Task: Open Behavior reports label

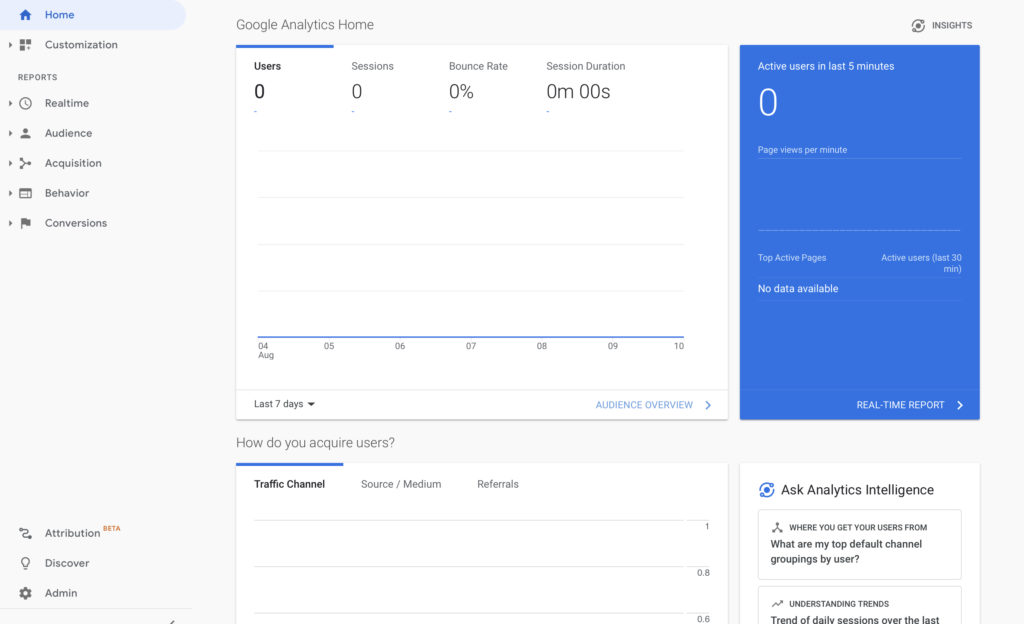Action: (x=67, y=193)
